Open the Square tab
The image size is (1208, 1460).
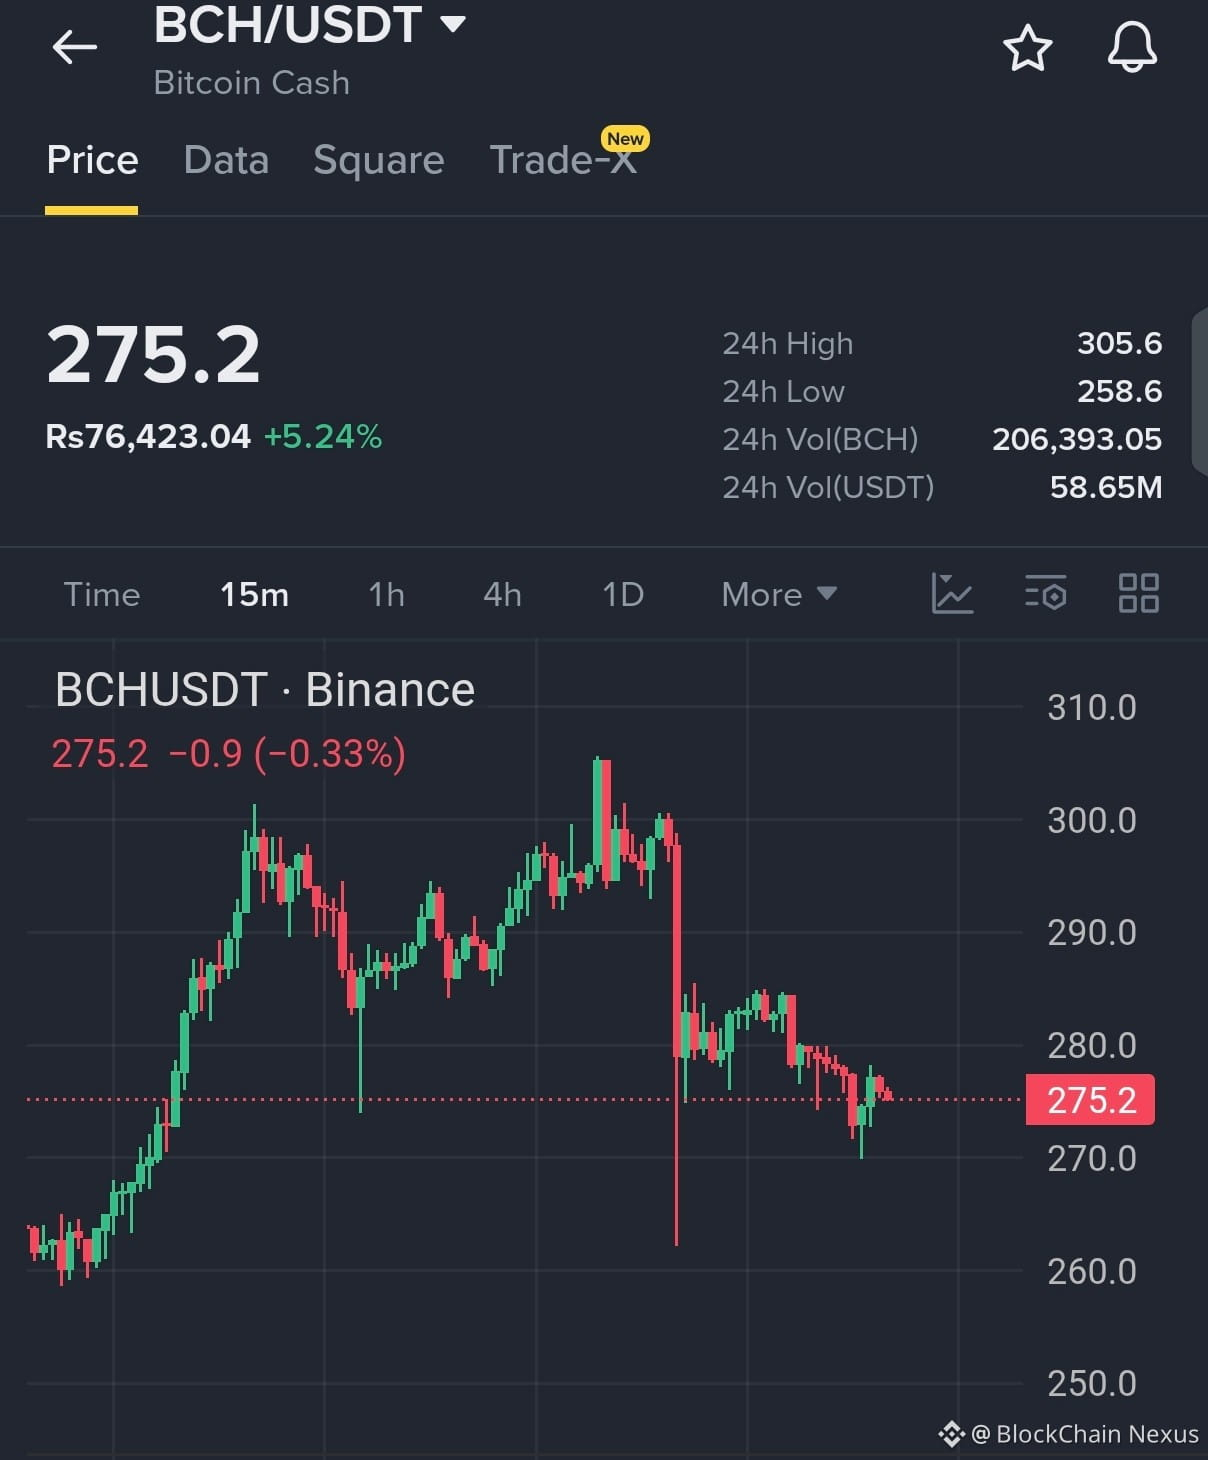point(378,160)
